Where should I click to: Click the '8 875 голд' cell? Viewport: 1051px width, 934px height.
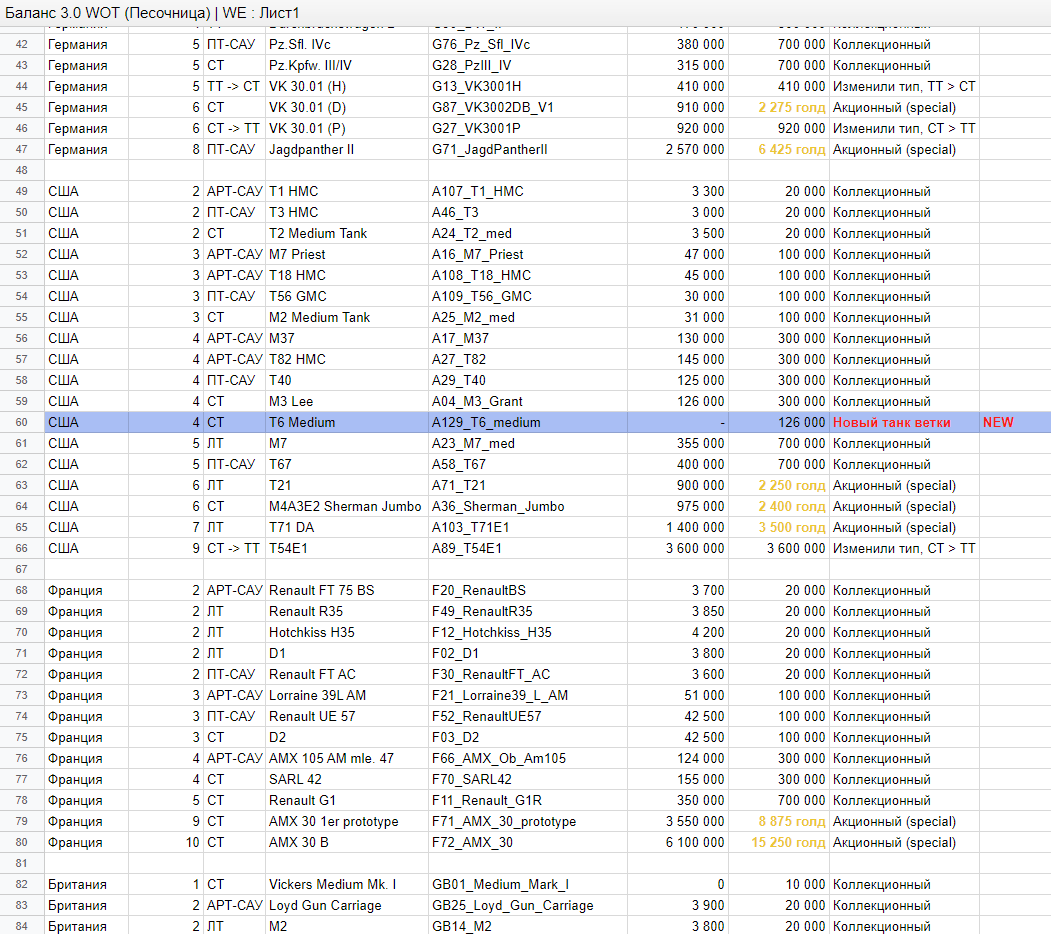(x=778, y=821)
